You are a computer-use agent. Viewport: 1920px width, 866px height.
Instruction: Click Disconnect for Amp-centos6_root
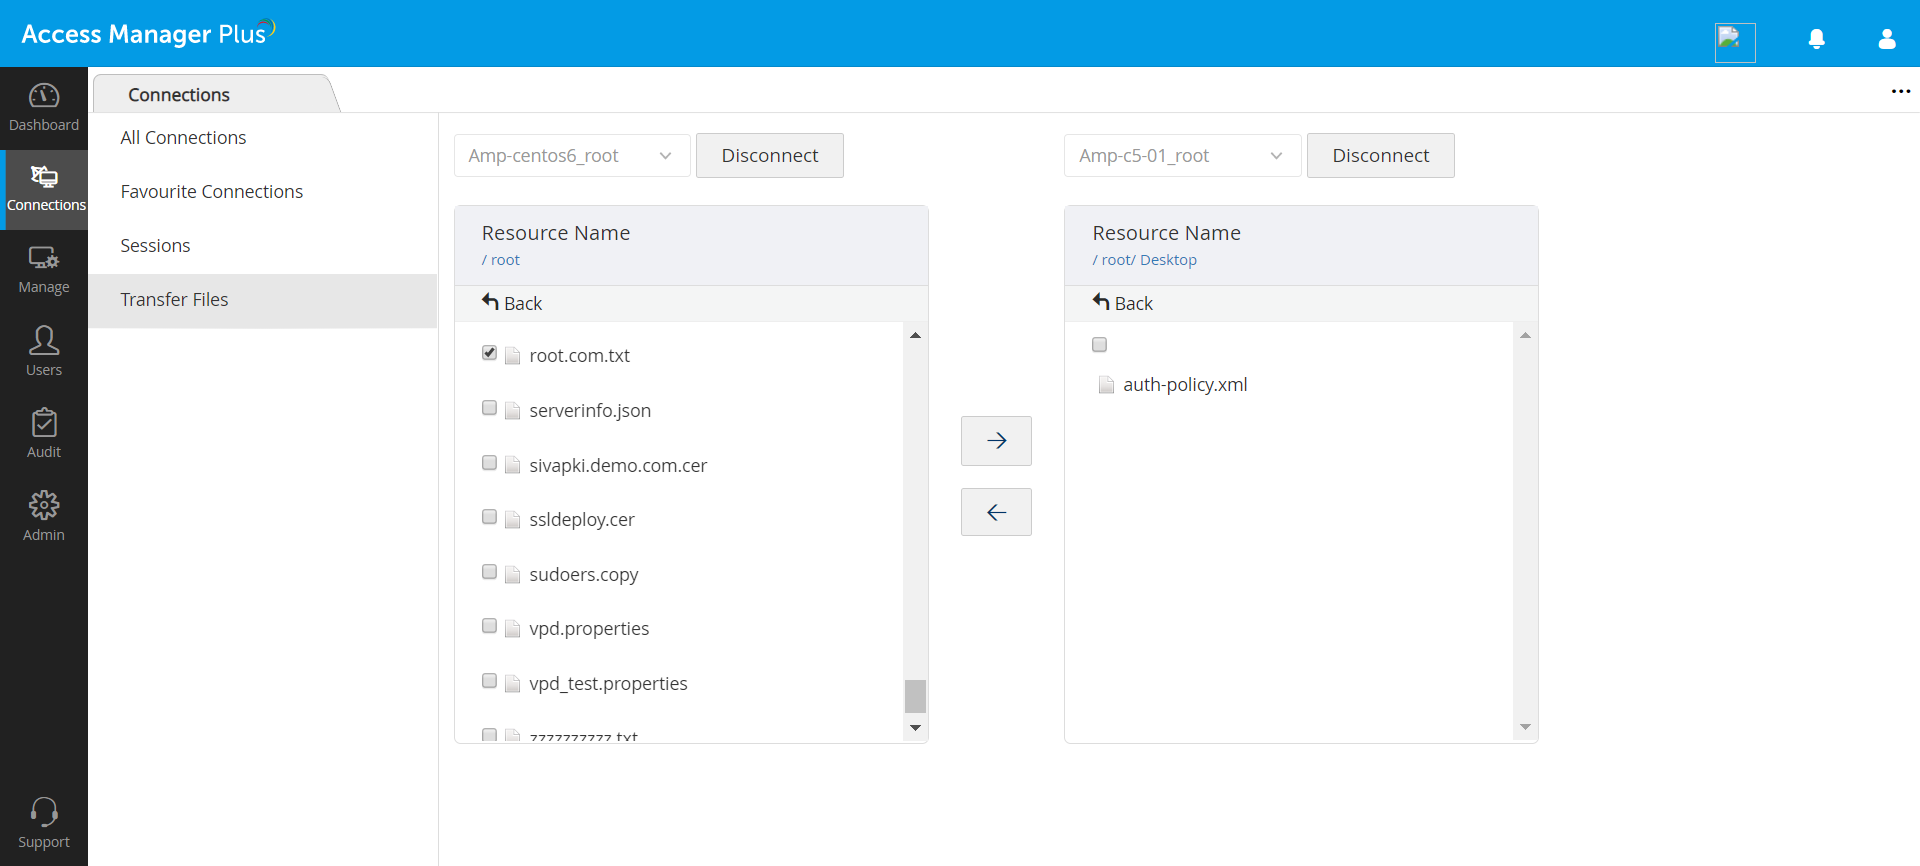[x=769, y=156]
